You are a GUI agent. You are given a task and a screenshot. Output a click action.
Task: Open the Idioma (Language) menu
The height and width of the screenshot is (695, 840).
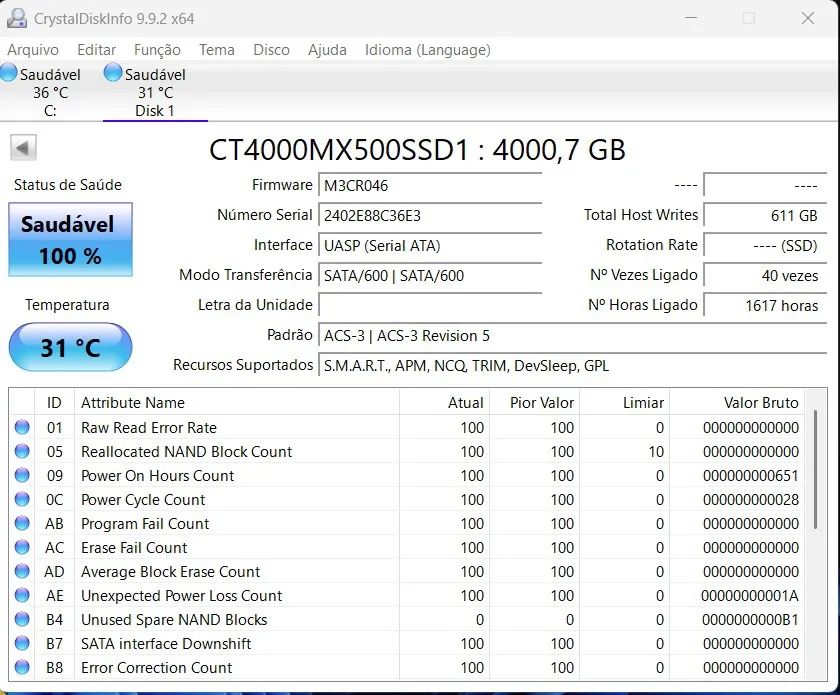(x=428, y=50)
